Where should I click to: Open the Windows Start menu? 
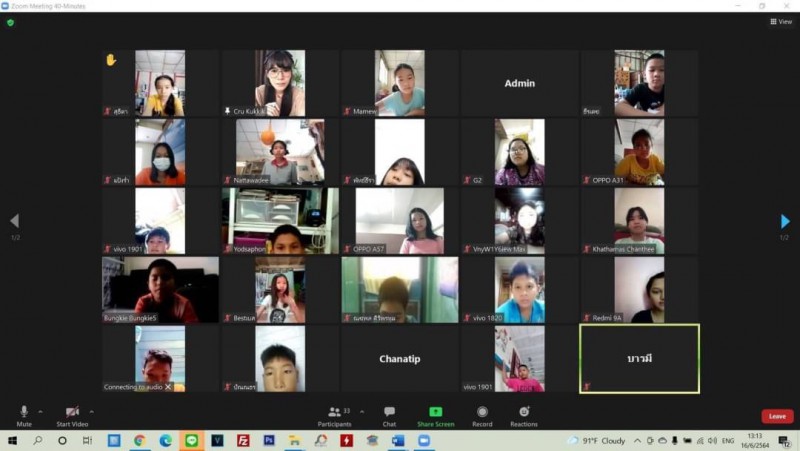coord(14,440)
